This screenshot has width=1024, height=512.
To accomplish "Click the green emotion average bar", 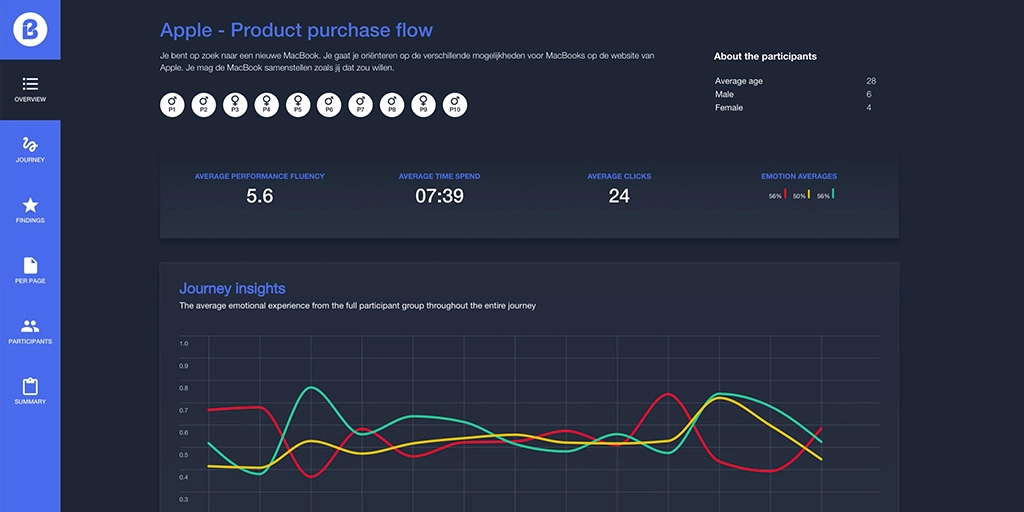I will [833, 194].
